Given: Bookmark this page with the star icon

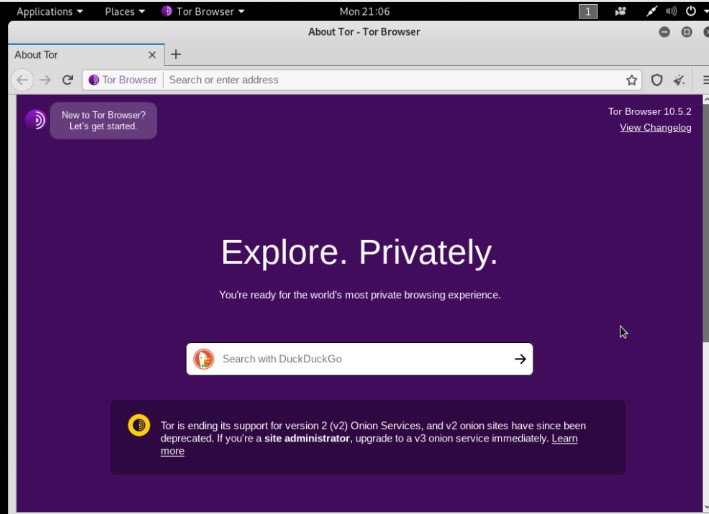Looking at the screenshot, I should click(x=632, y=80).
